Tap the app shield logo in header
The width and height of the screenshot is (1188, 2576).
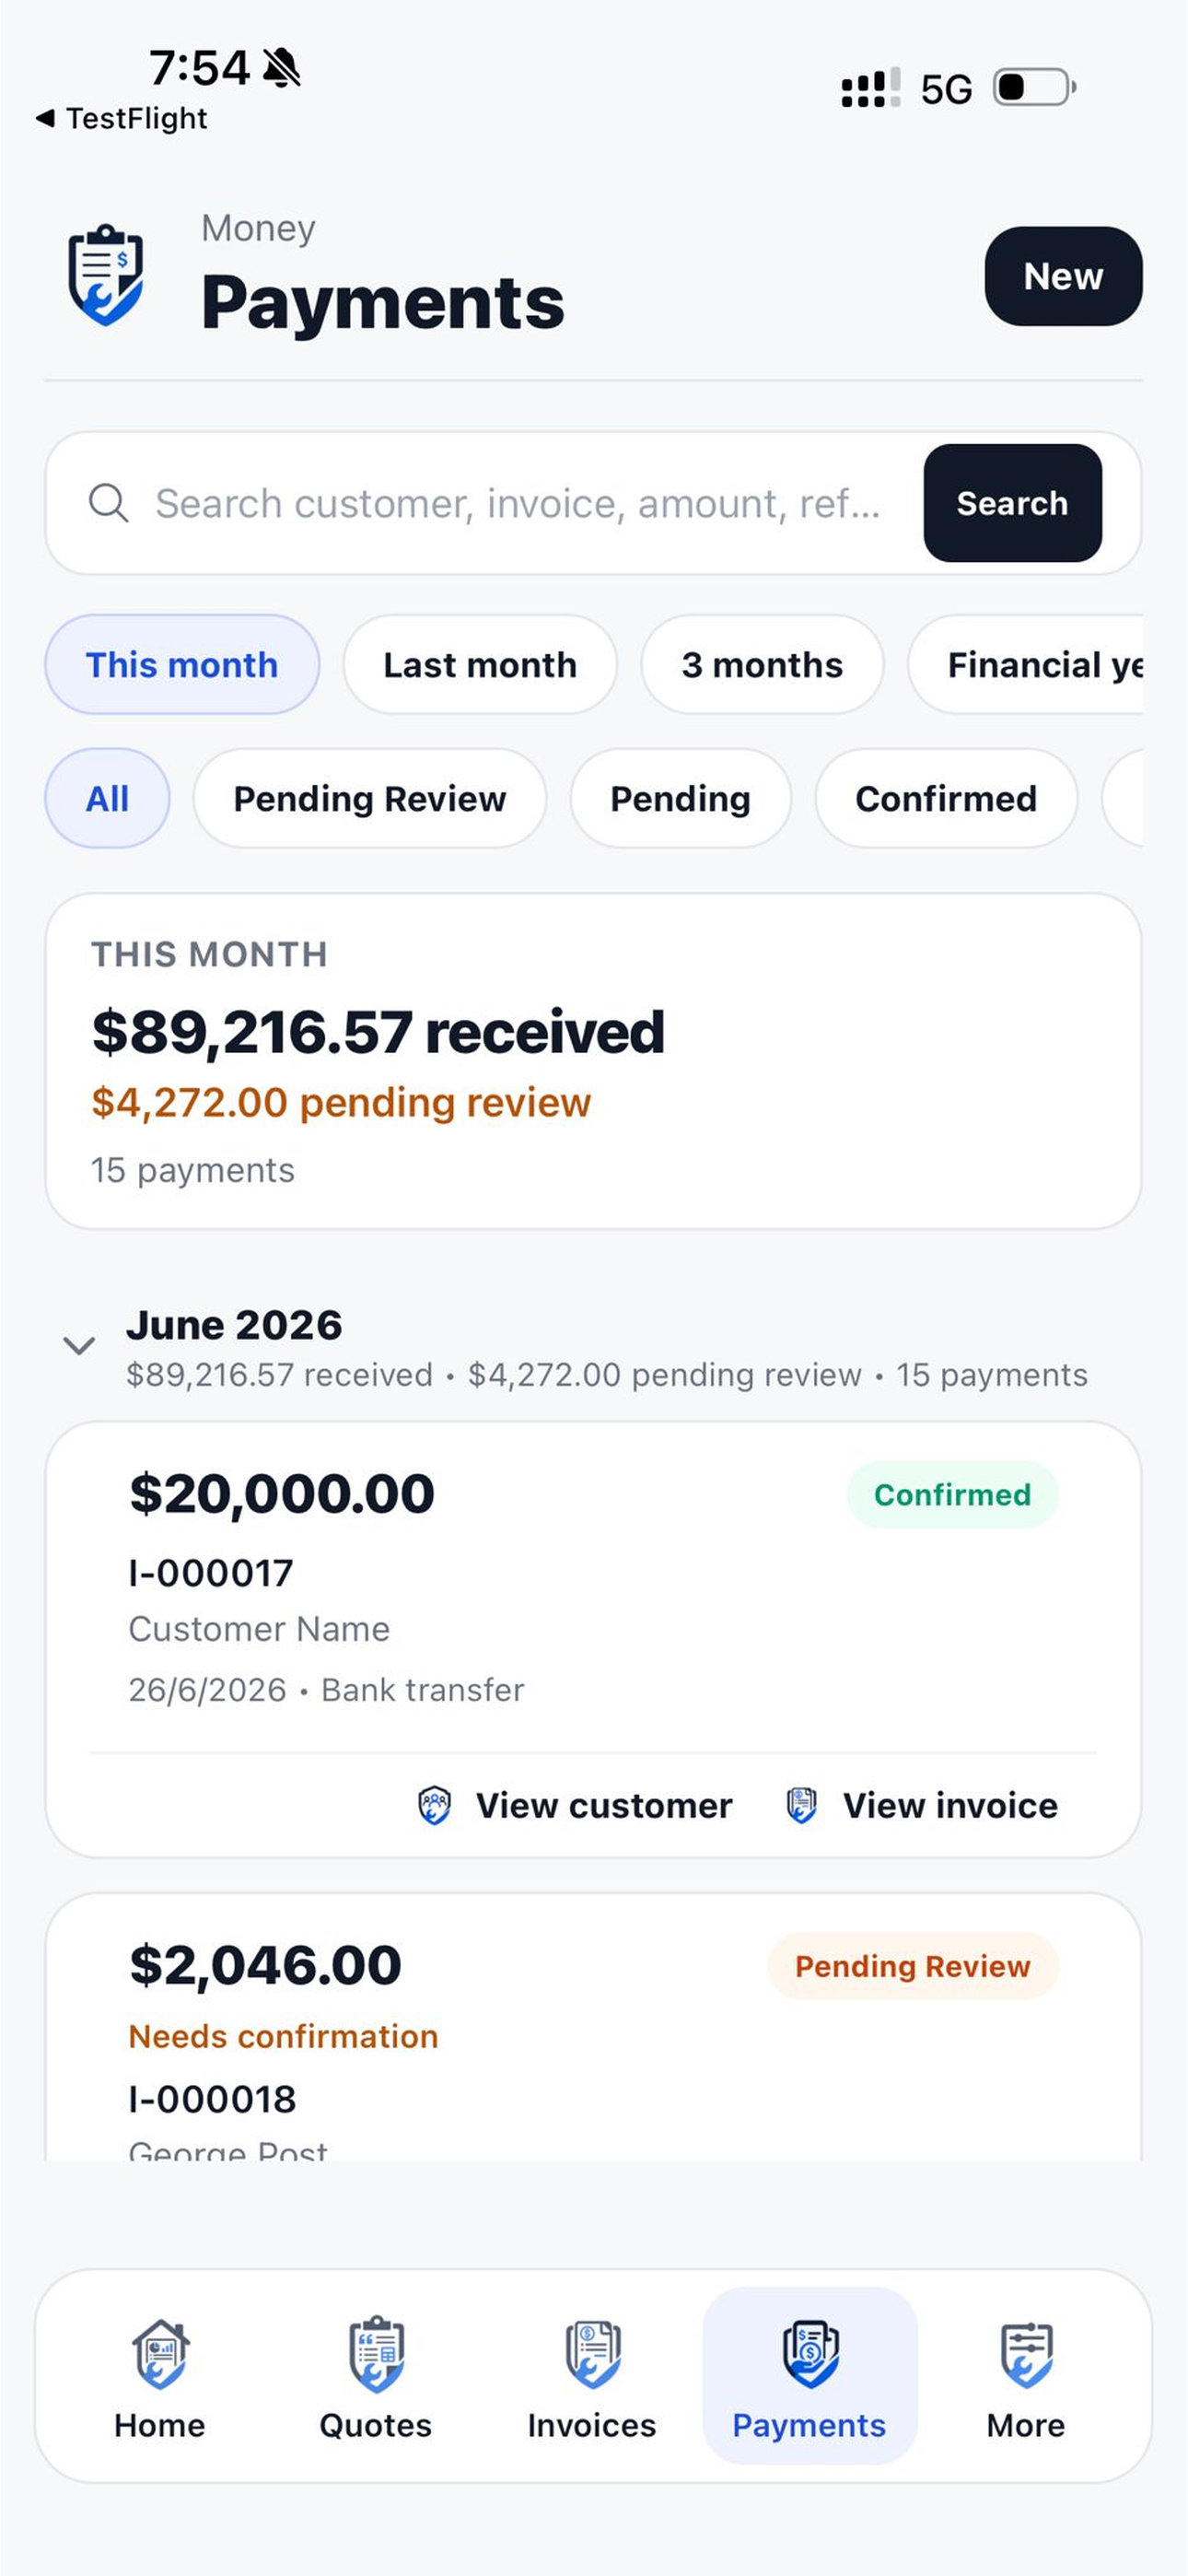pos(106,275)
